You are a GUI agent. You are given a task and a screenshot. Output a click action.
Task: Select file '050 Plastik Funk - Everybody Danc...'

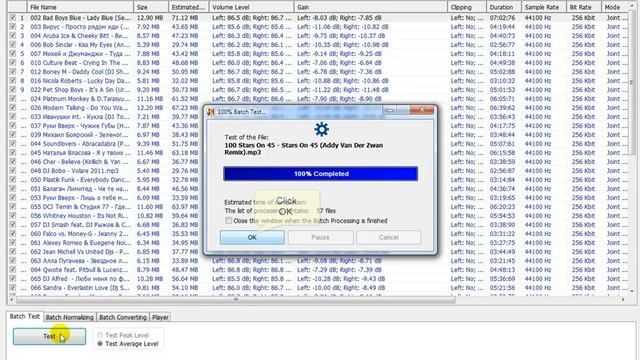click(80, 180)
